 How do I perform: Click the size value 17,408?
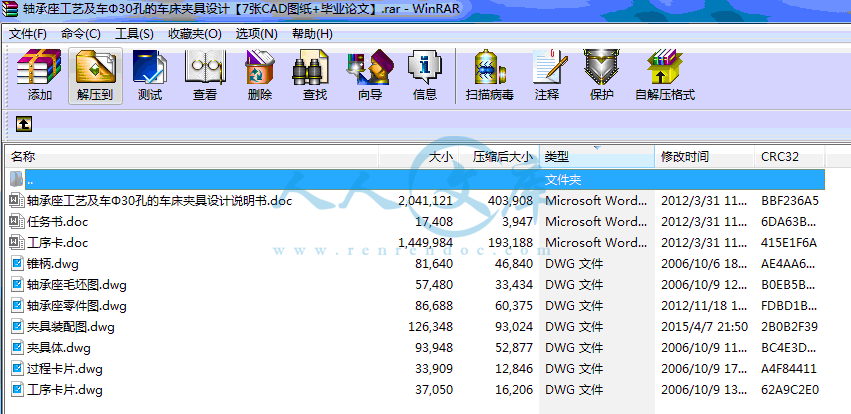[x=435, y=222]
